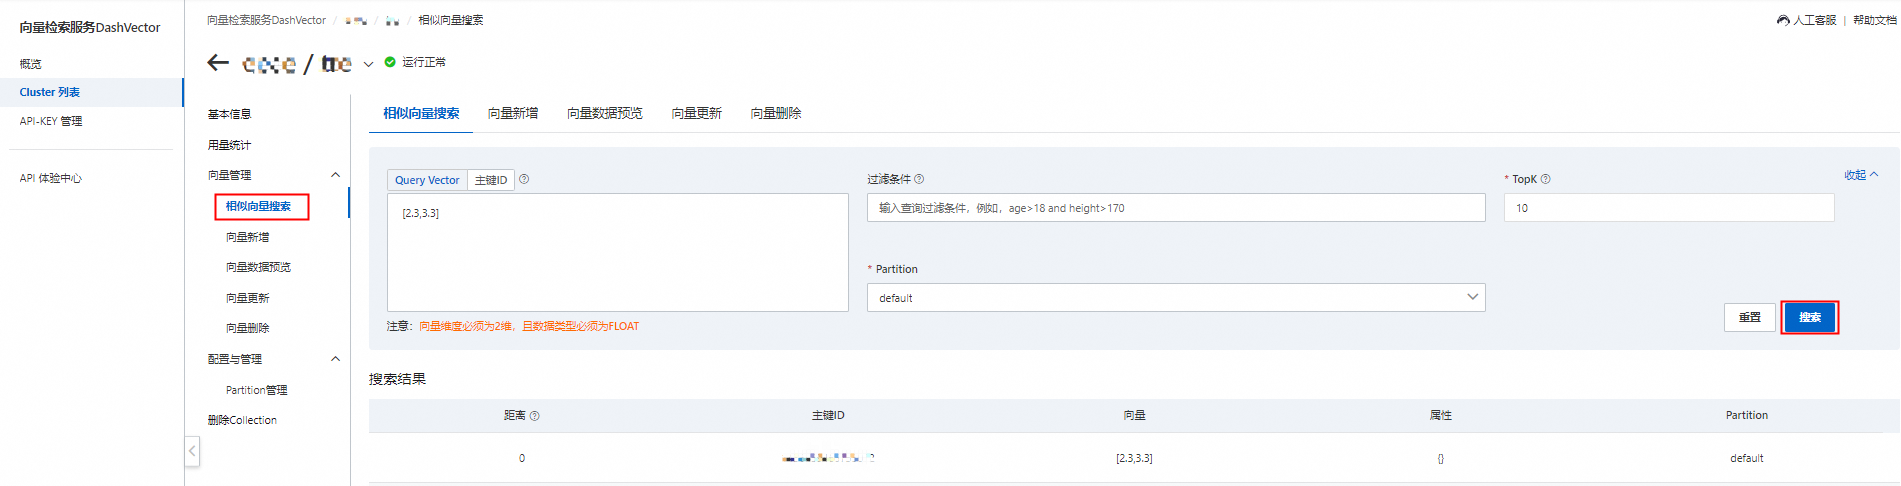Switch to the 向量新增 tab
Screen dimensions: 1901x486
tap(513, 113)
